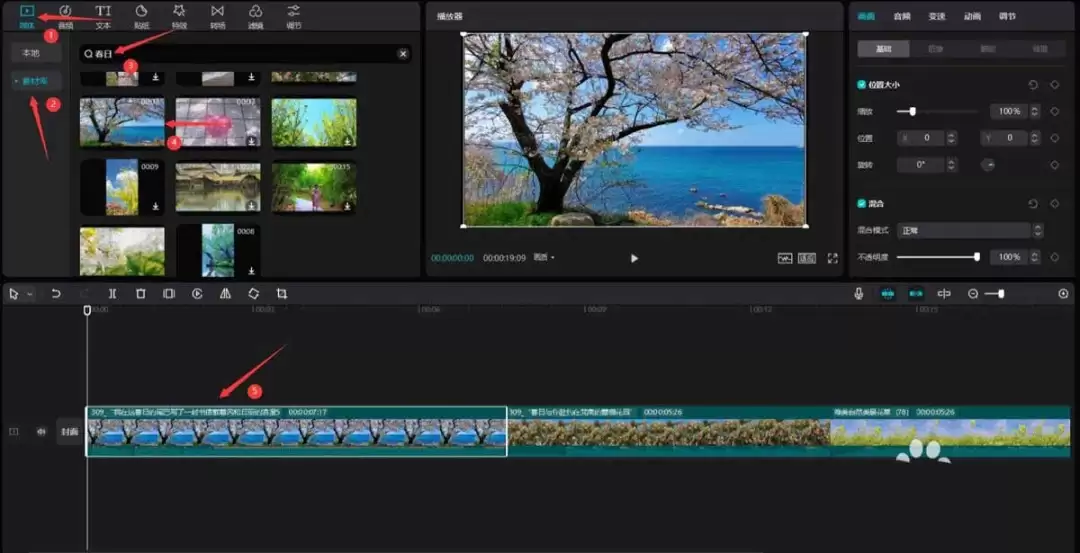
Task: Click the microphone record voiceover icon
Action: [x=858, y=294]
